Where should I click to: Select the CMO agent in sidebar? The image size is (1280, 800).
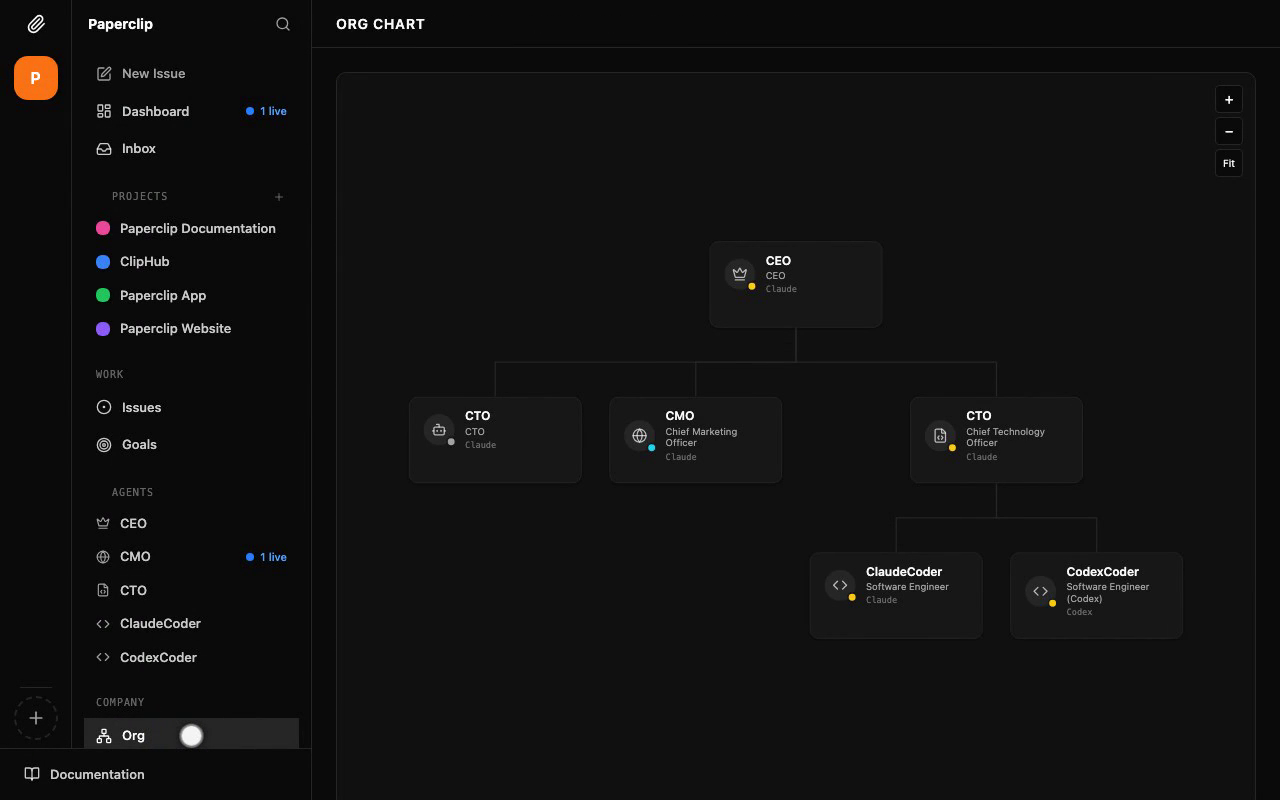coord(191,557)
